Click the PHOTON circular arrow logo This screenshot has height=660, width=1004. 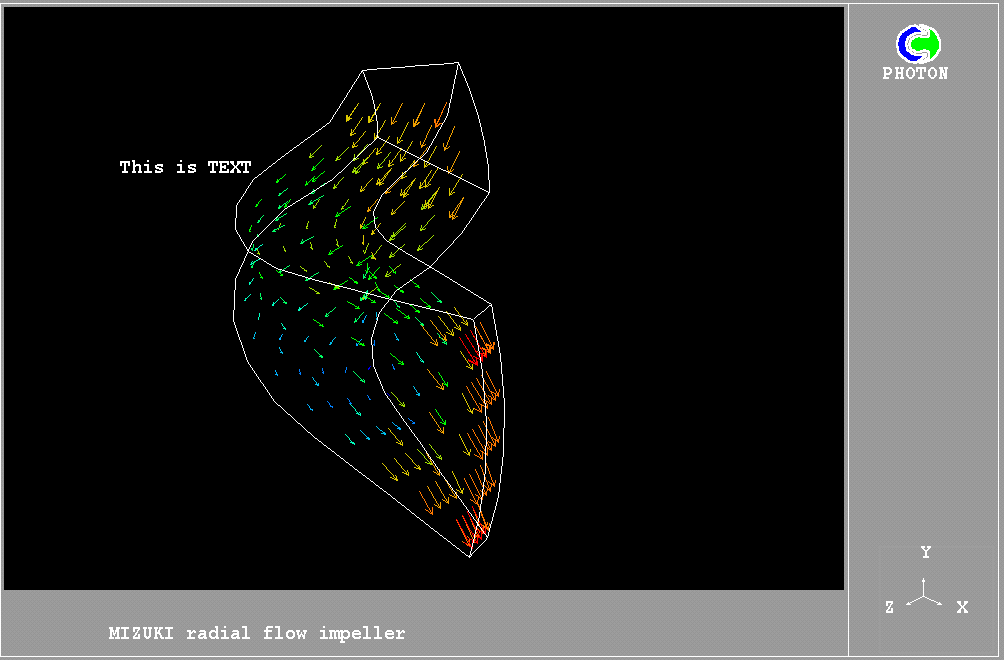click(x=917, y=45)
